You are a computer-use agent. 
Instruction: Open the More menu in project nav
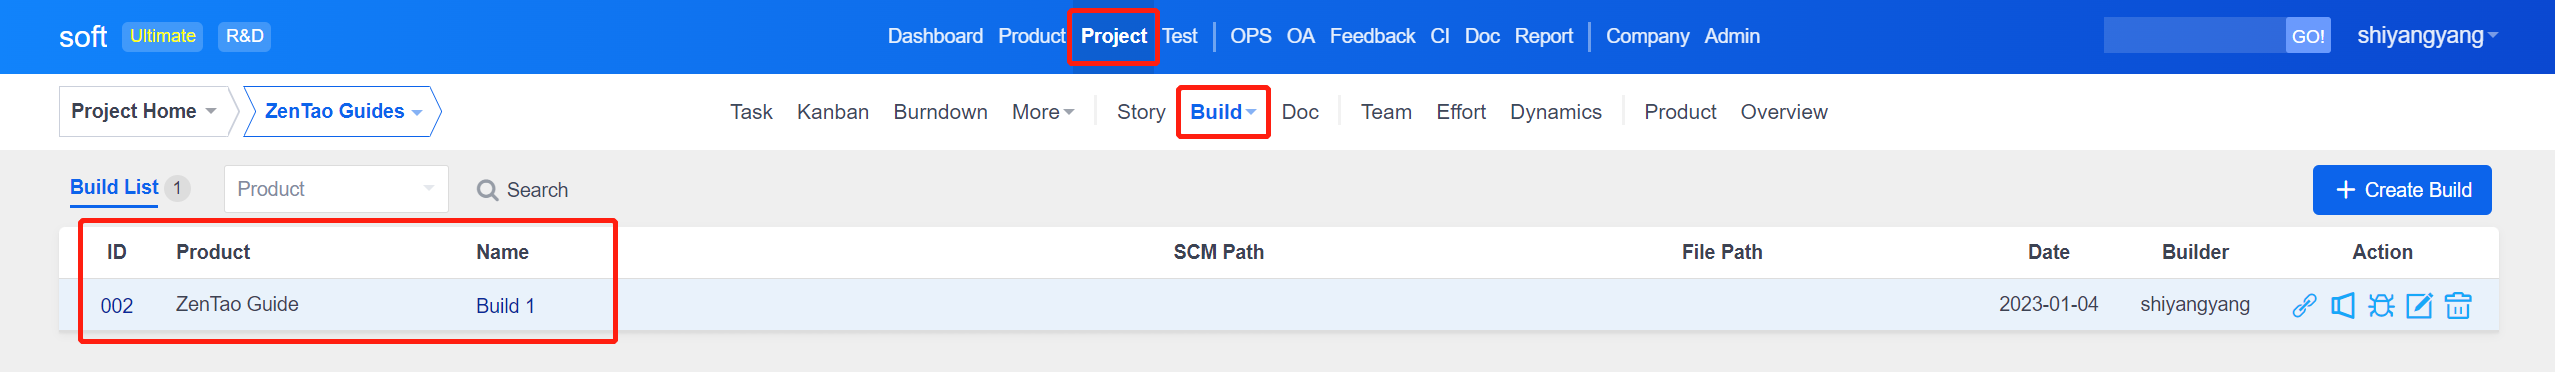click(1043, 112)
